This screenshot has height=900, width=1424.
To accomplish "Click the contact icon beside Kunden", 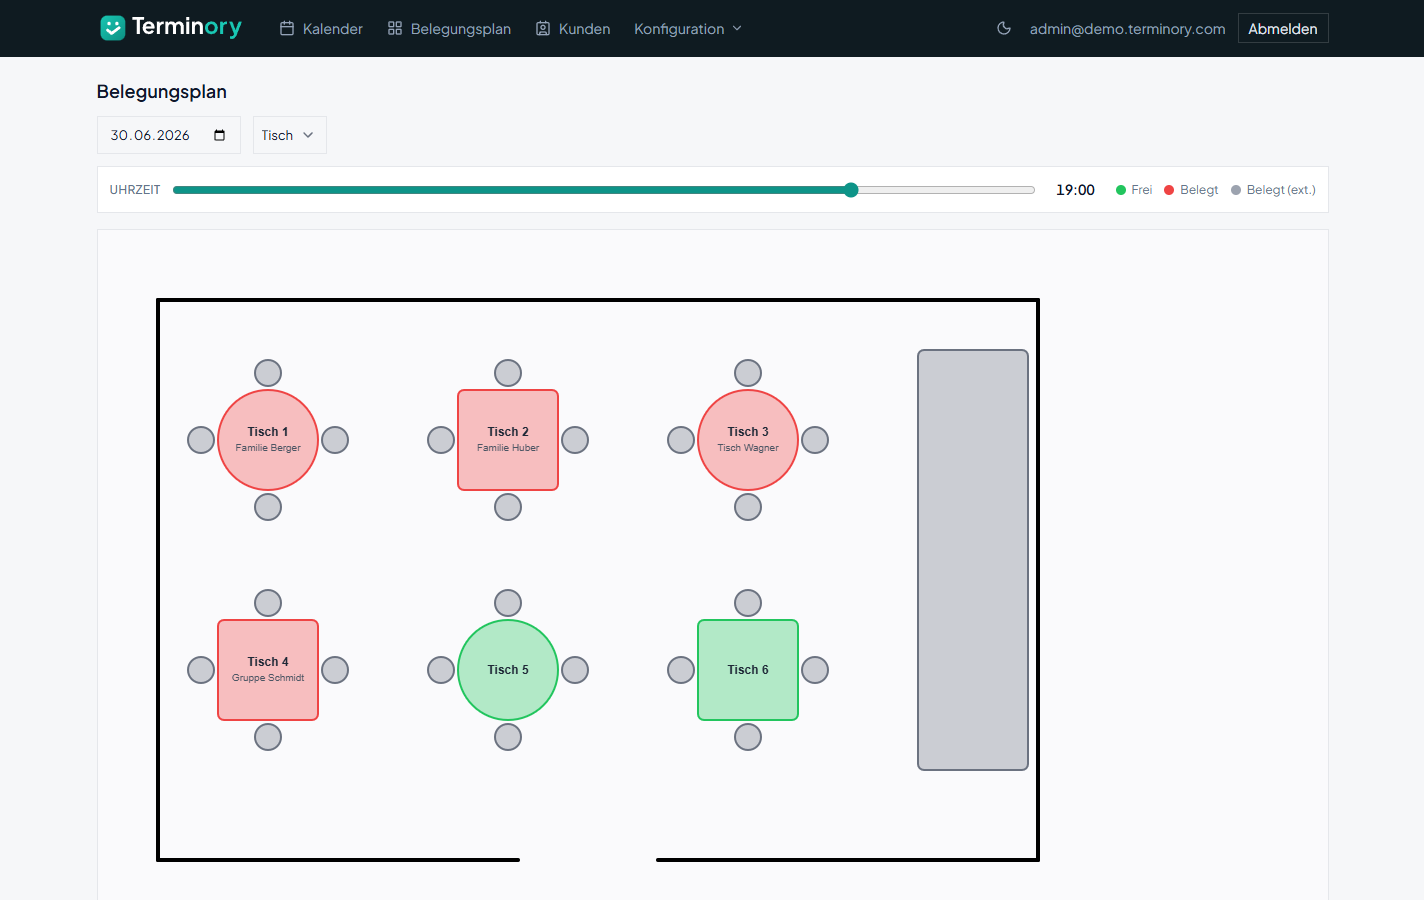I will click(543, 29).
